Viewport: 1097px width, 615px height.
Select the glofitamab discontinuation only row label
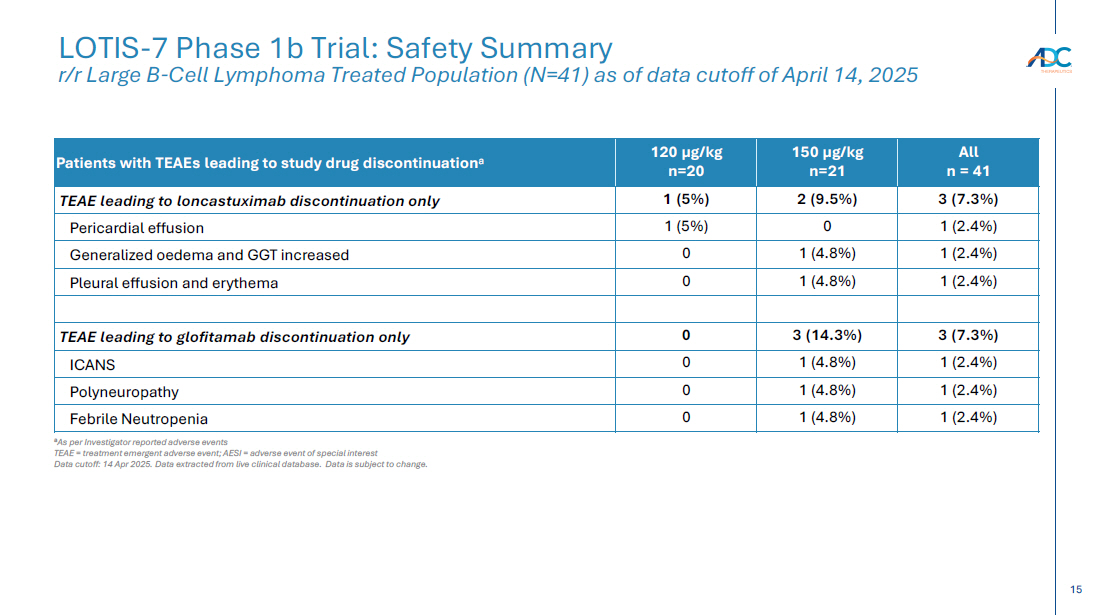pos(235,337)
